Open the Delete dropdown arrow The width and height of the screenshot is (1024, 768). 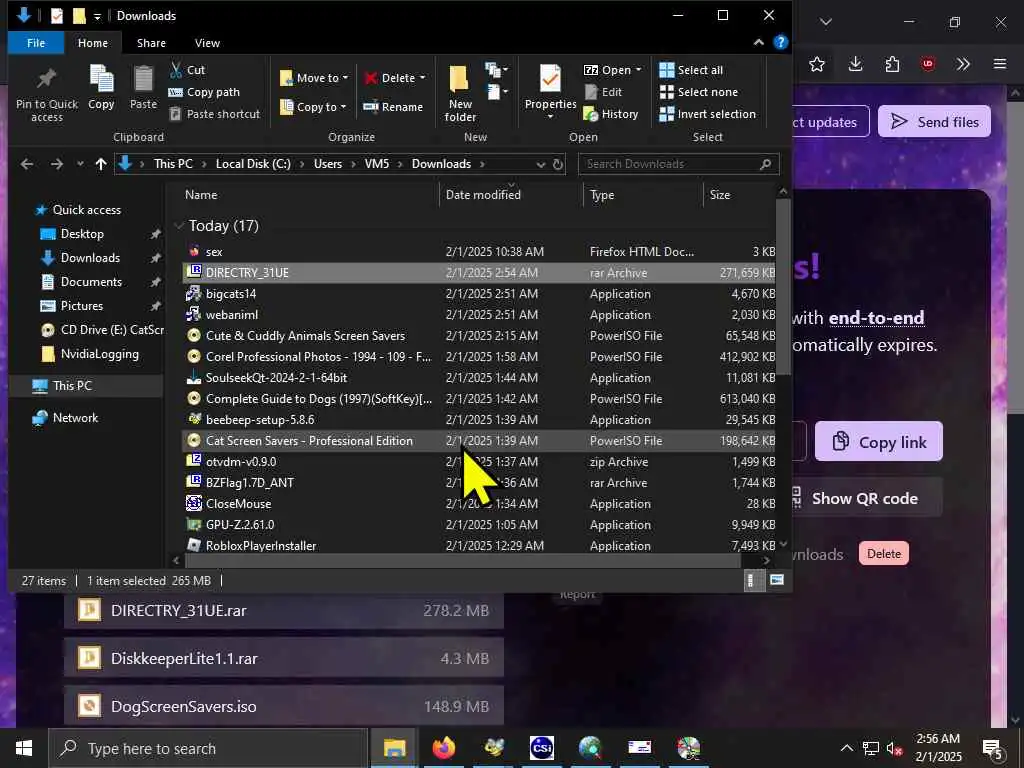click(x=423, y=78)
